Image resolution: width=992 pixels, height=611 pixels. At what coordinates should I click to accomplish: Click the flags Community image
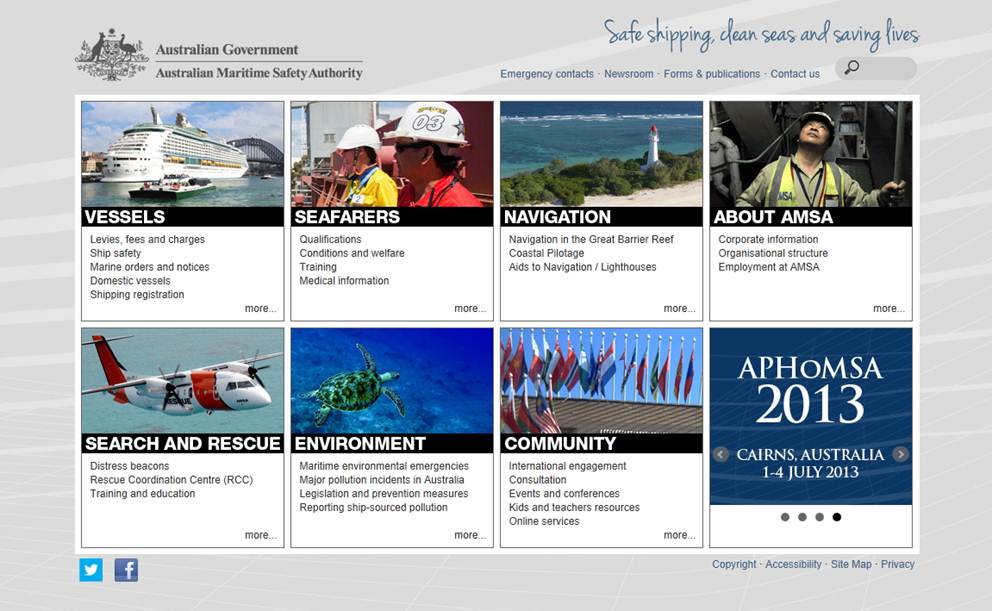(x=601, y=381)
